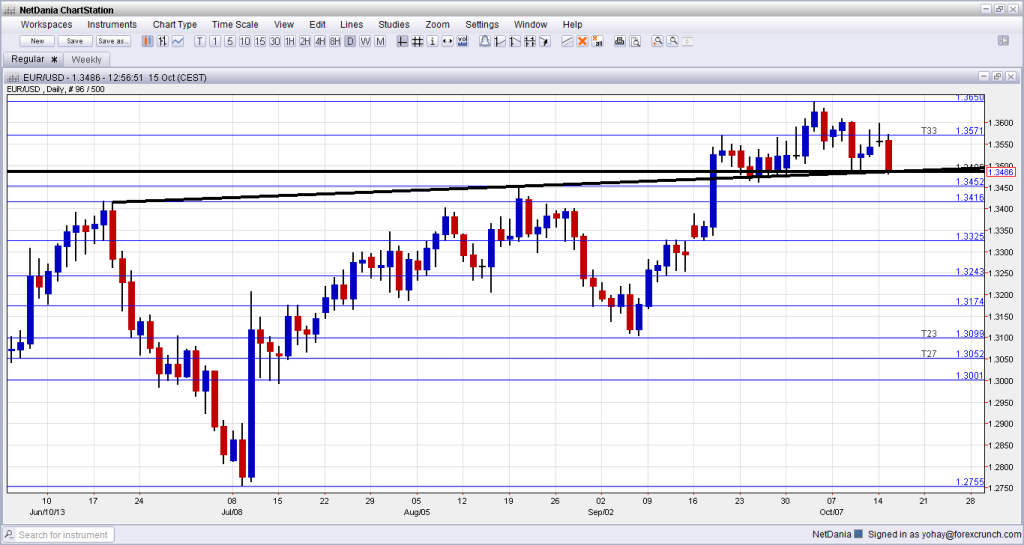Click the falling trend line drawing tool
This screenshot has width=1024, height=545.
coord(515,41)
